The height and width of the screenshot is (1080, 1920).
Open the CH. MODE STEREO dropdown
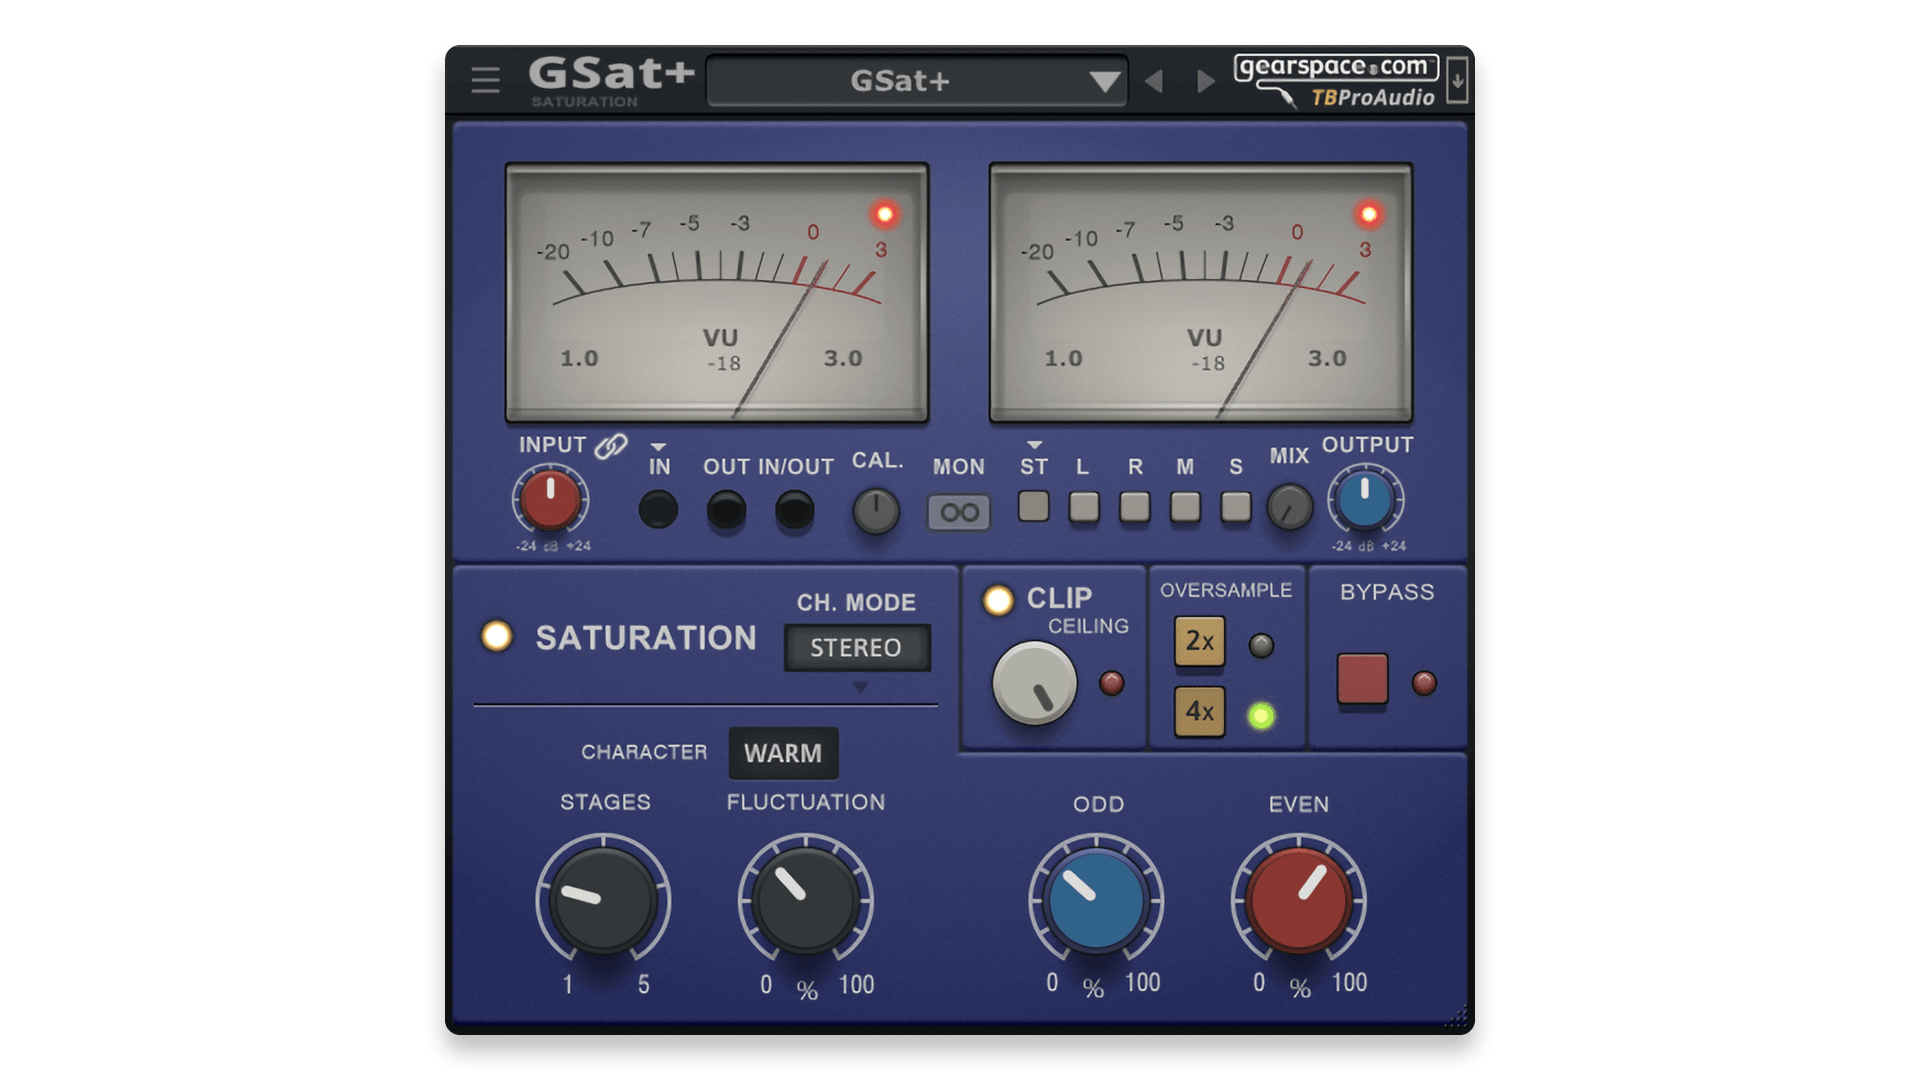coord(856,648)
